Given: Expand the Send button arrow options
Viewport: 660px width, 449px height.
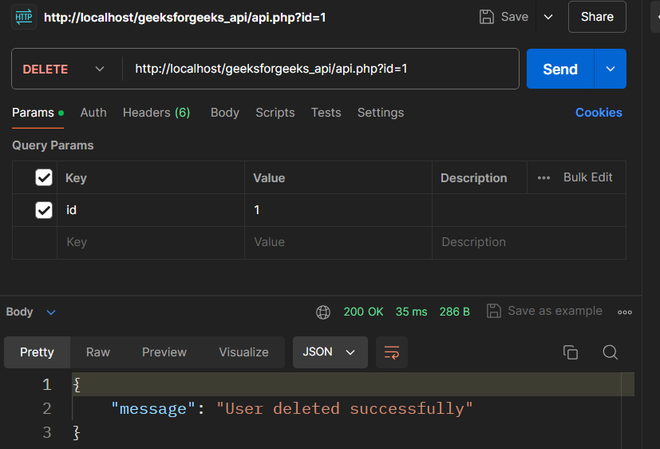Looking at the screenshot, I should 610,69.
